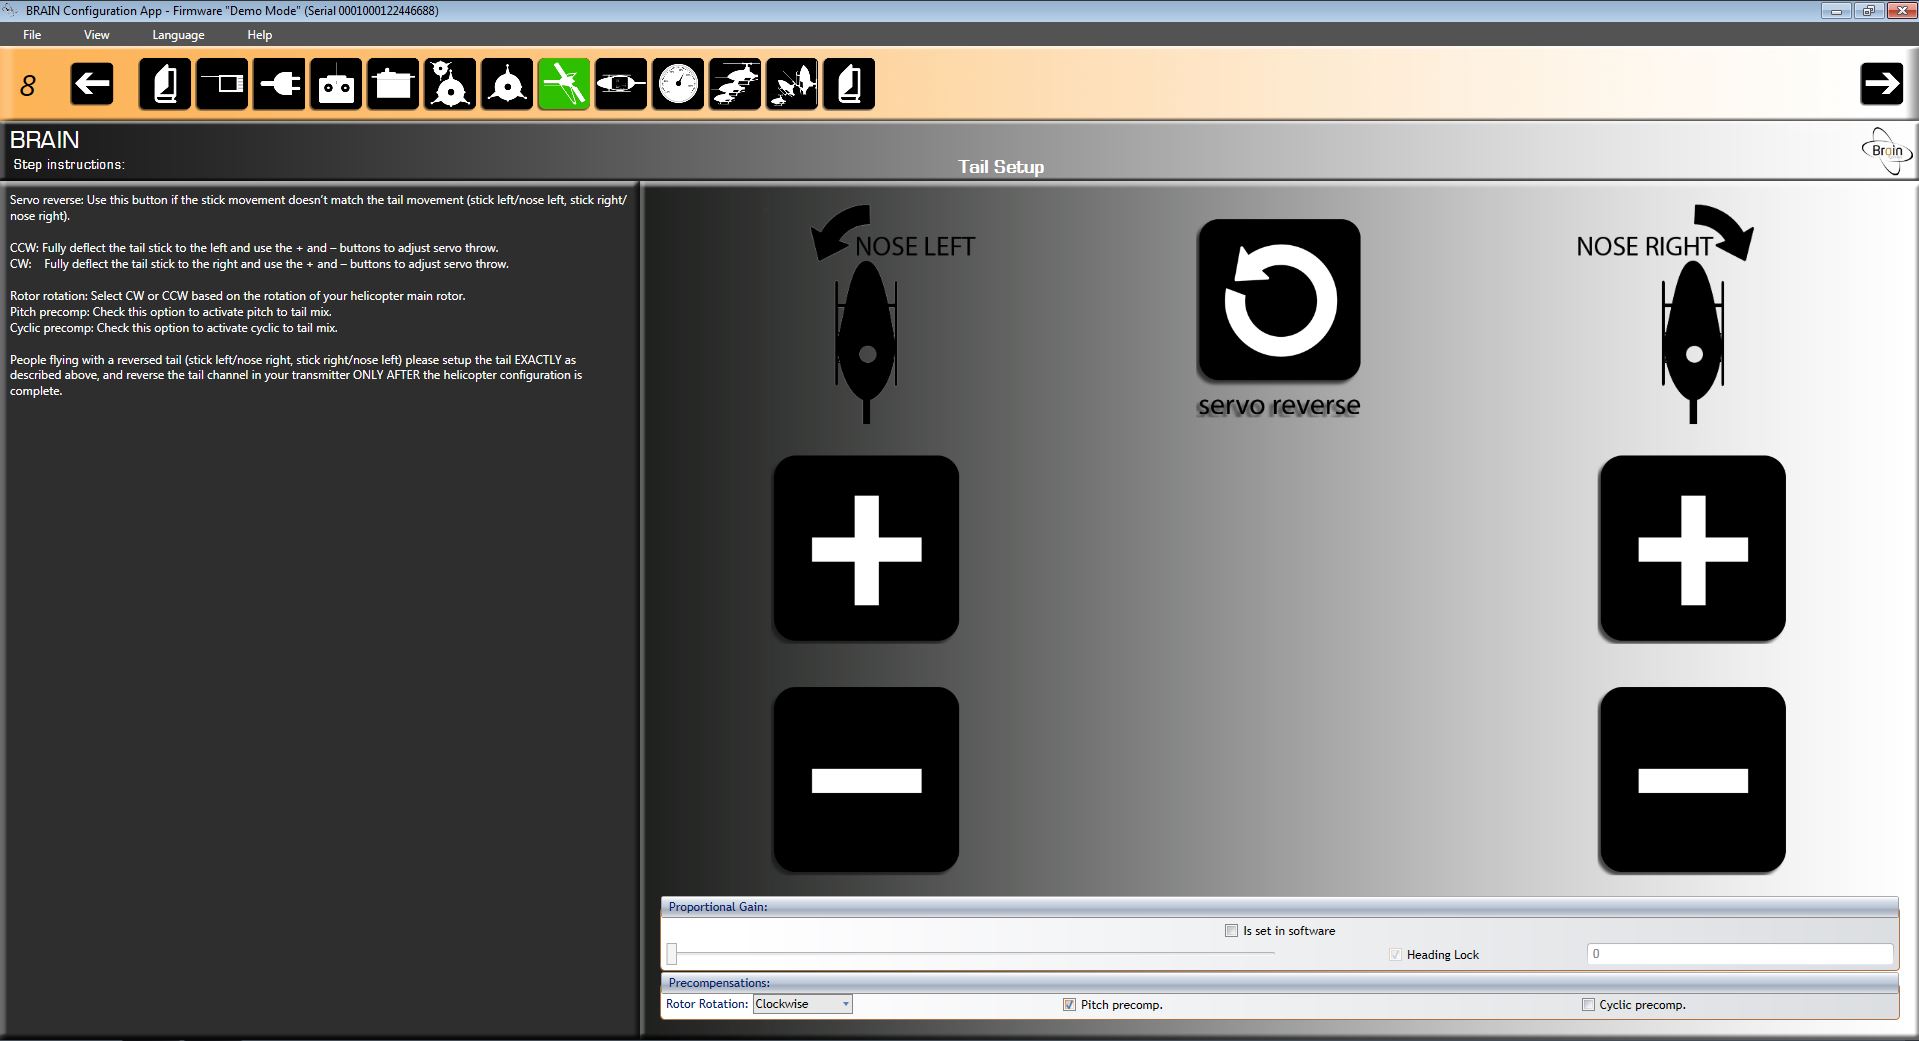Uncheck the Pitch precomp. checkbox
Image resolution: width=1919 pixels, height=1041 pixels.
pyautogui.click(x=1069, y=1005)
